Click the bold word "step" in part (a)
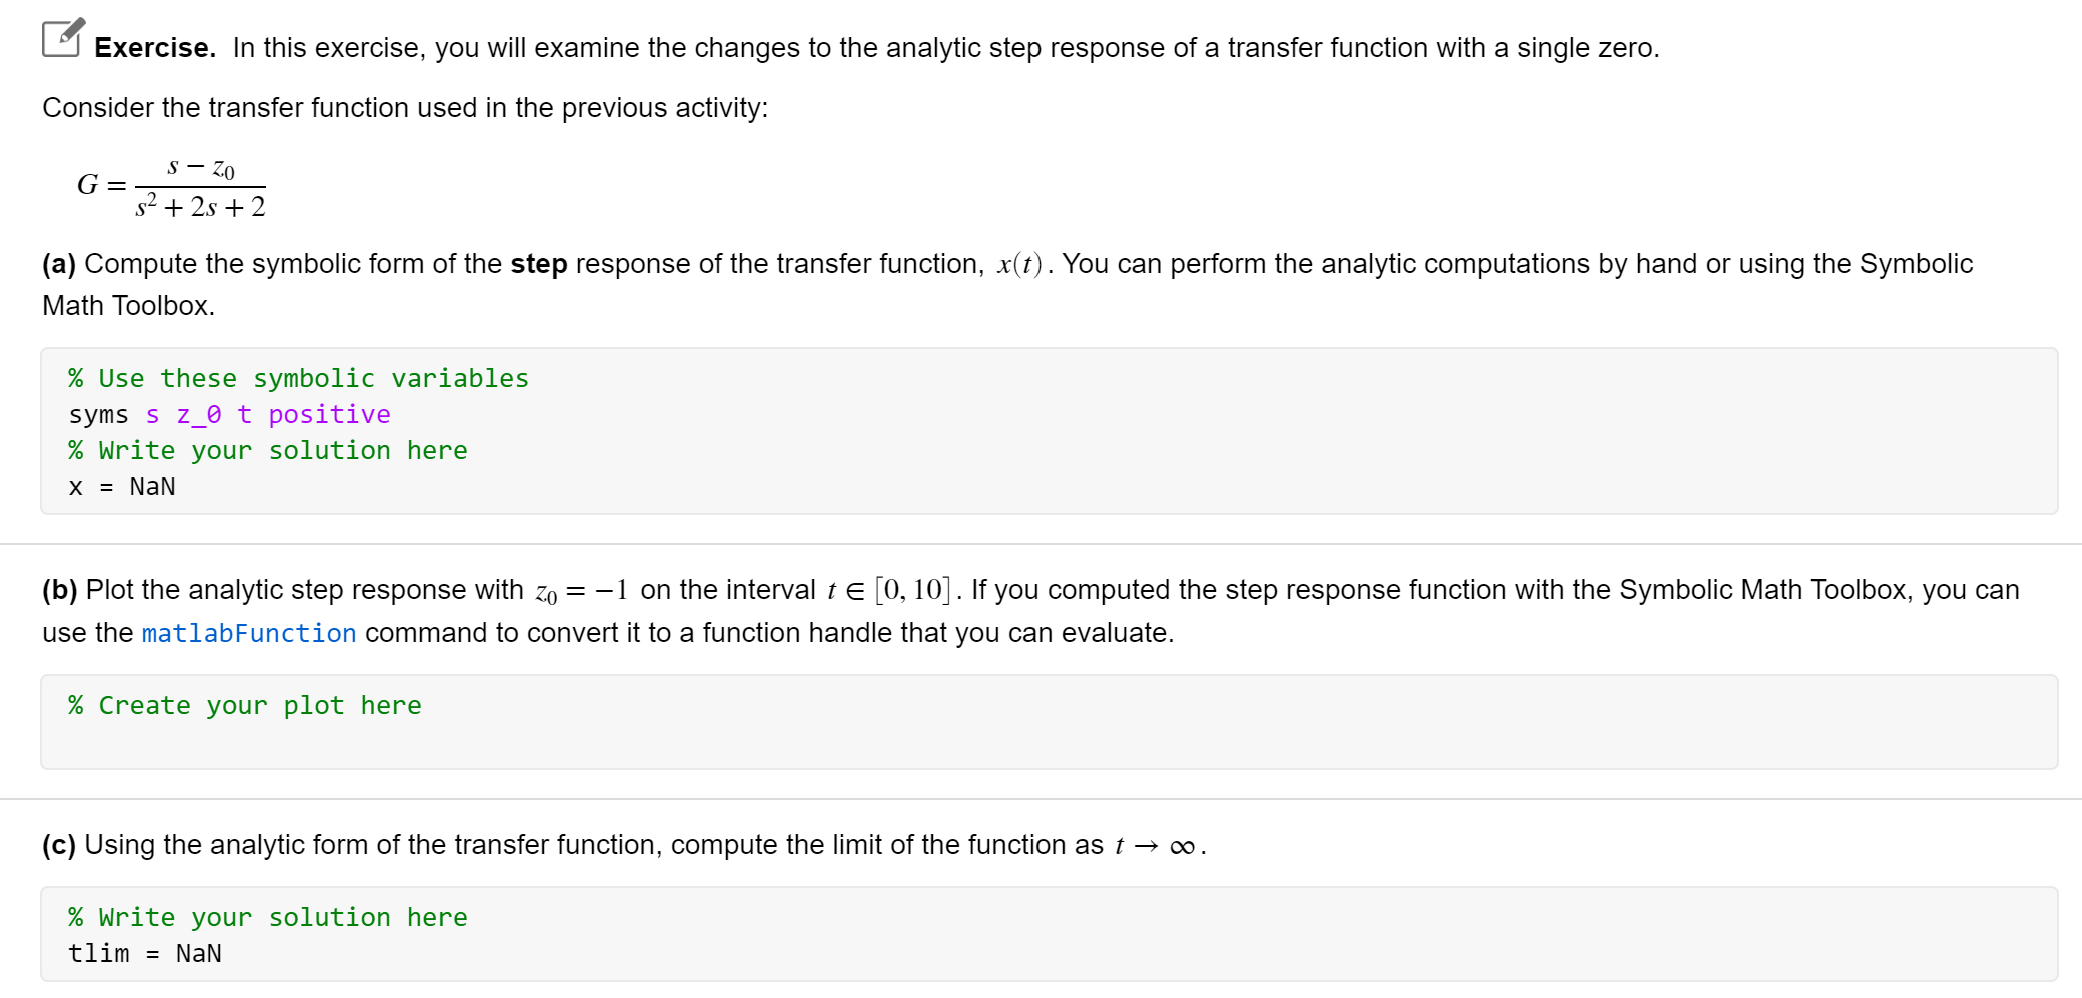The width and height of the screenshot is (2082, 998). [539, 264]
